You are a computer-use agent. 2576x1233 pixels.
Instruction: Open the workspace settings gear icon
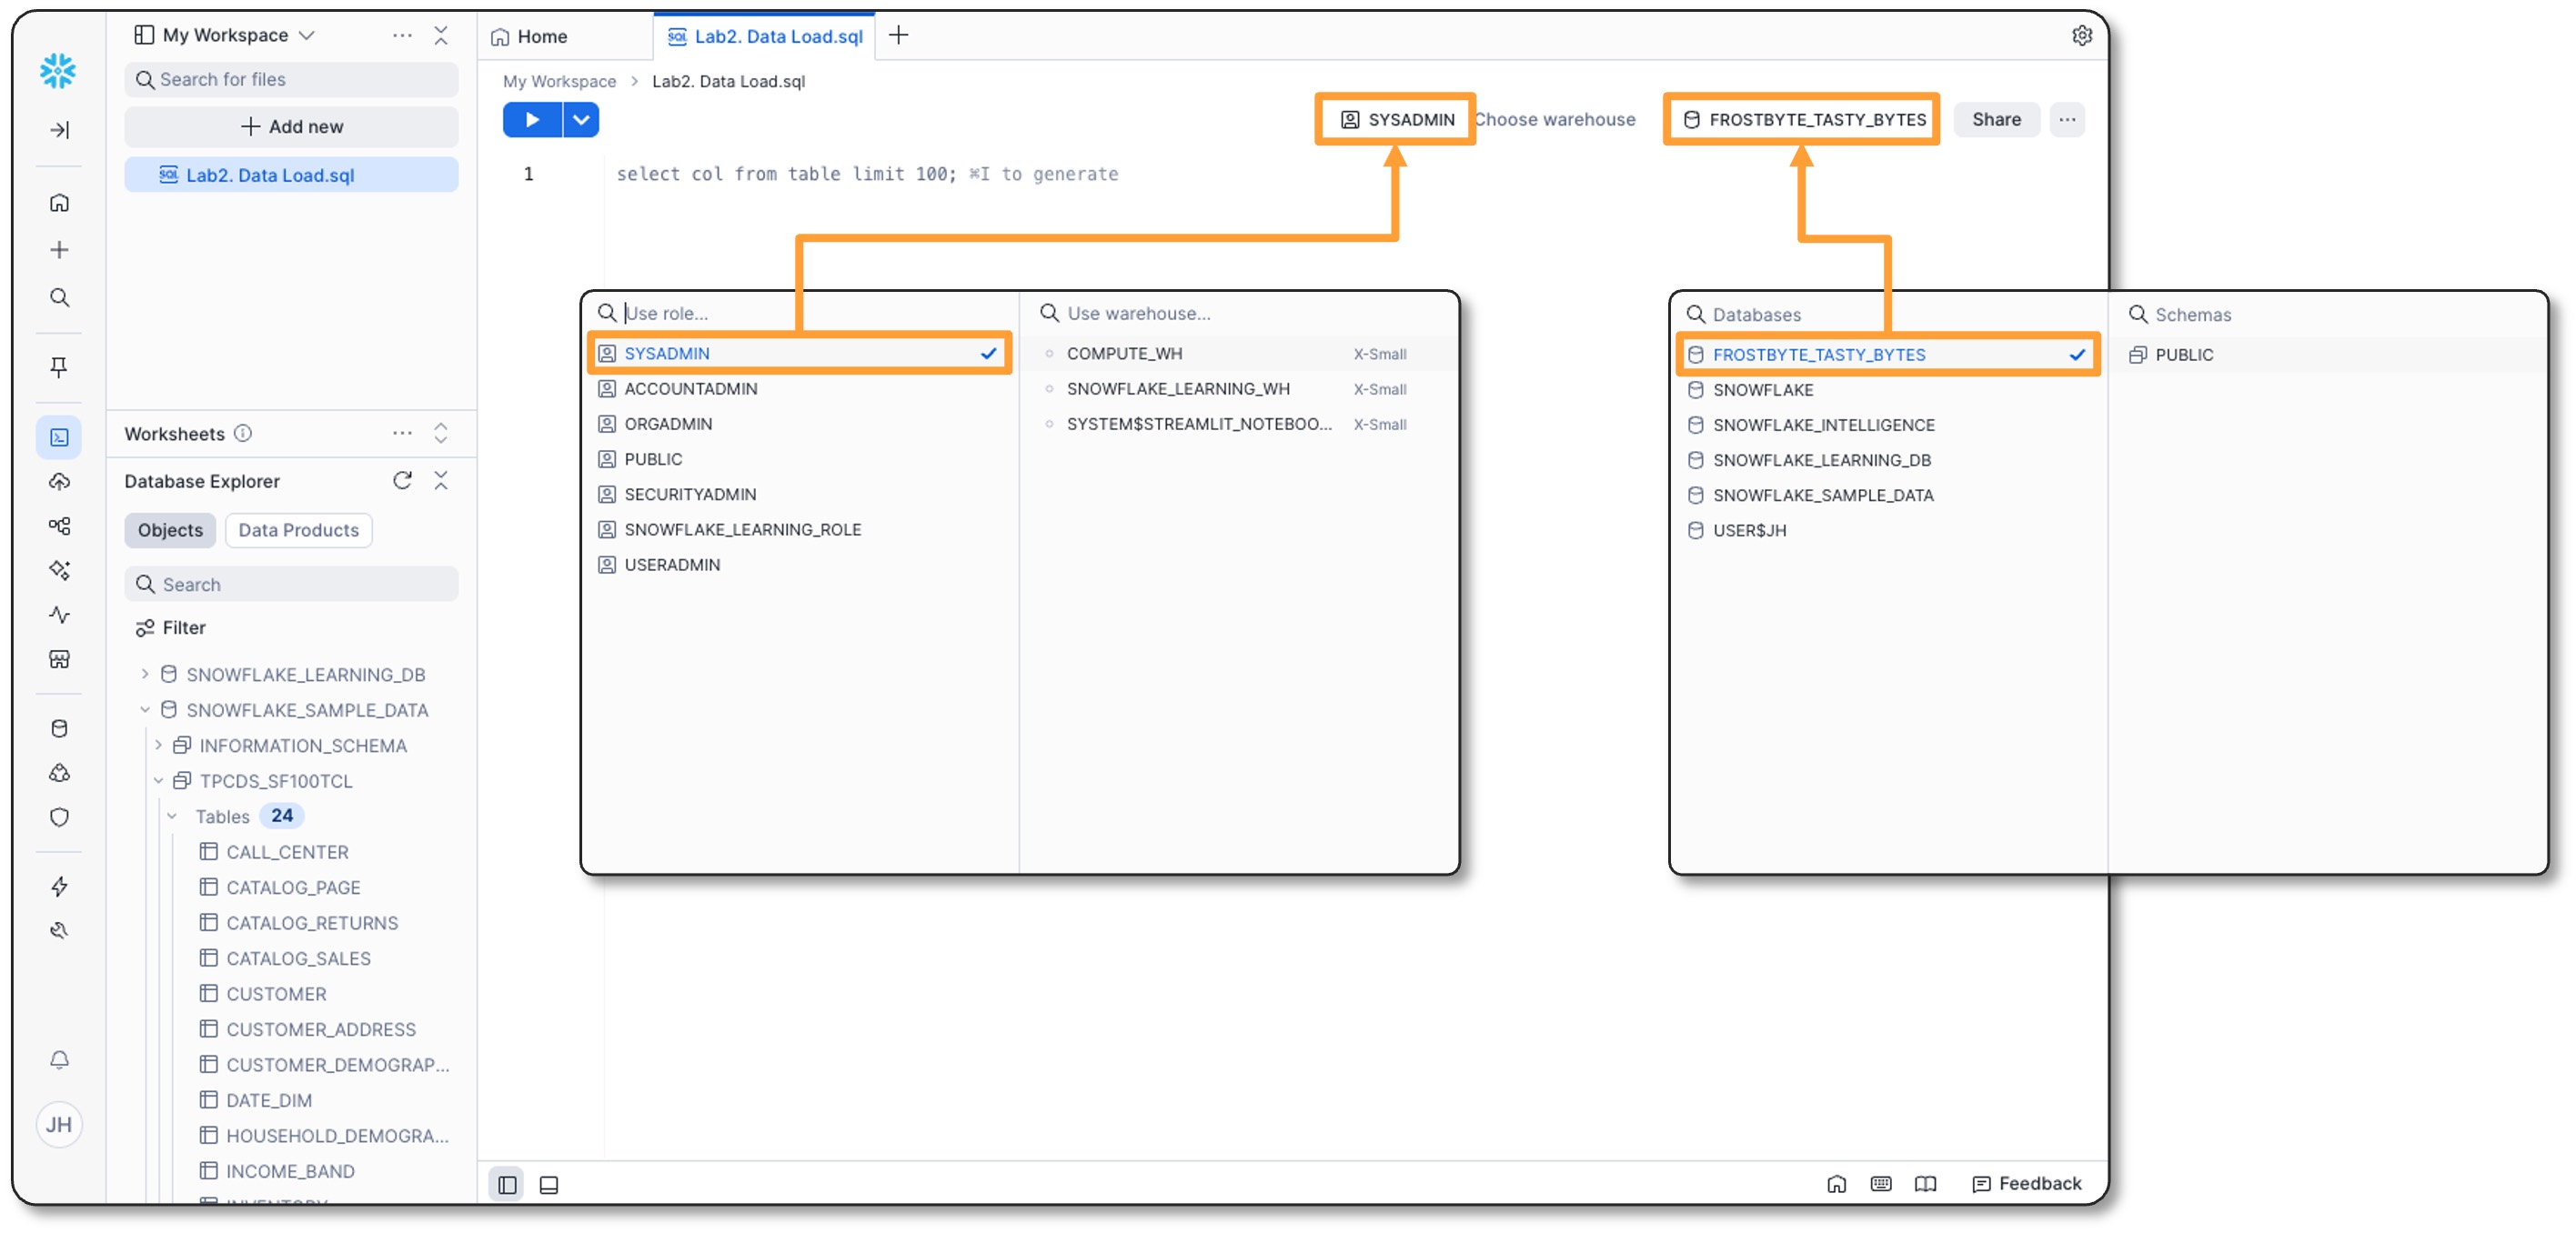pos(2081,36)
